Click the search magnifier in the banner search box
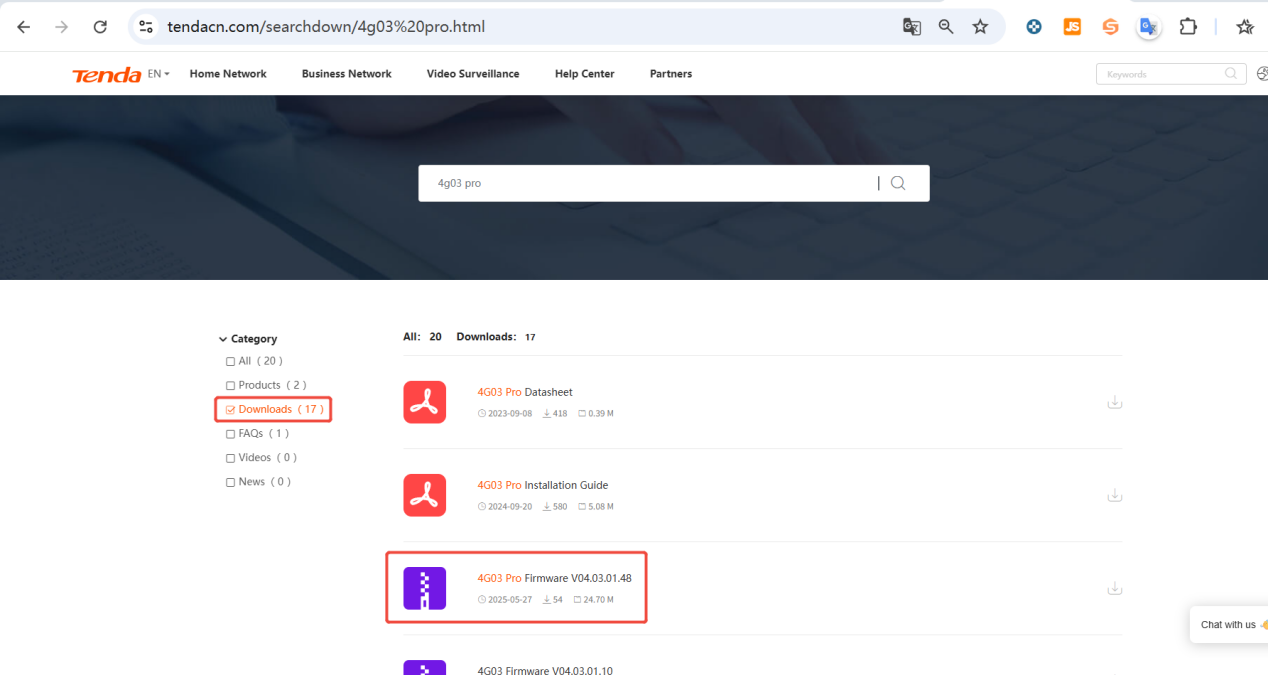 (898, 183)
